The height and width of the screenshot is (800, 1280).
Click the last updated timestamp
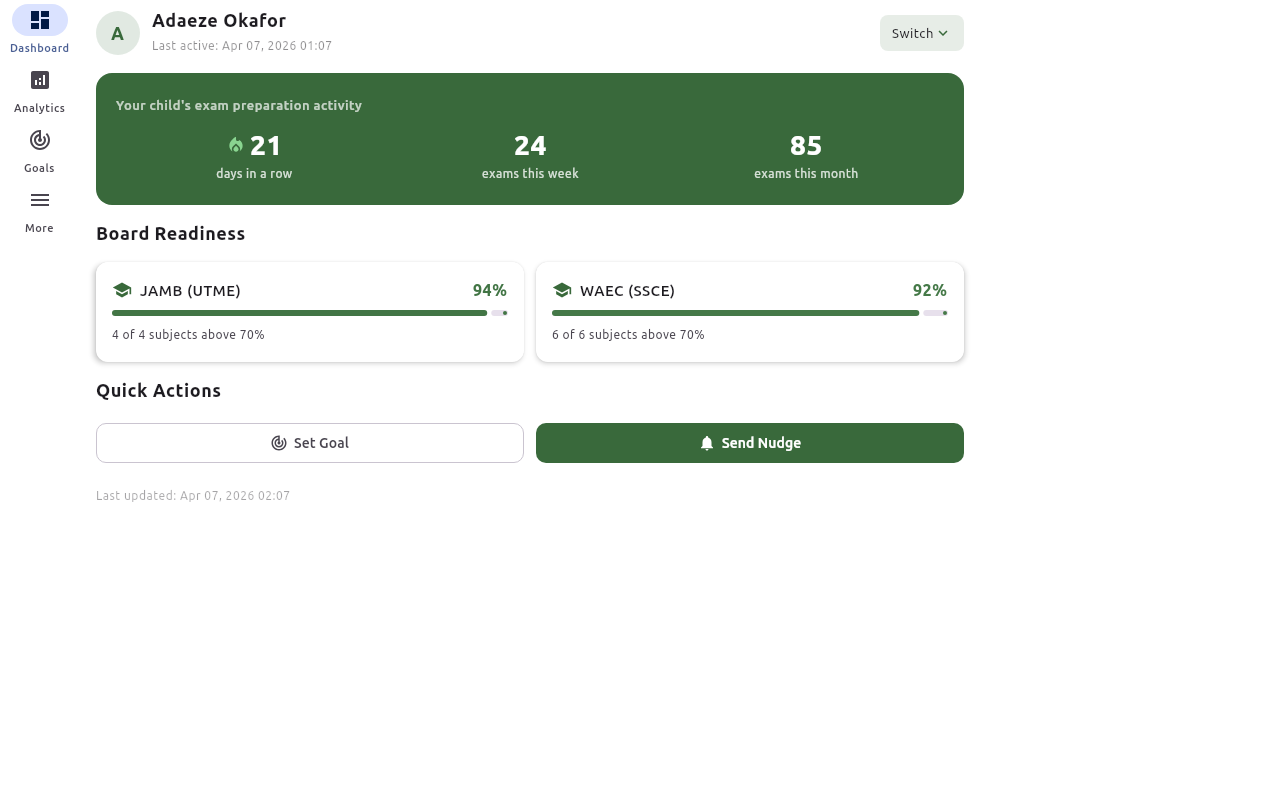pos(192,495)
